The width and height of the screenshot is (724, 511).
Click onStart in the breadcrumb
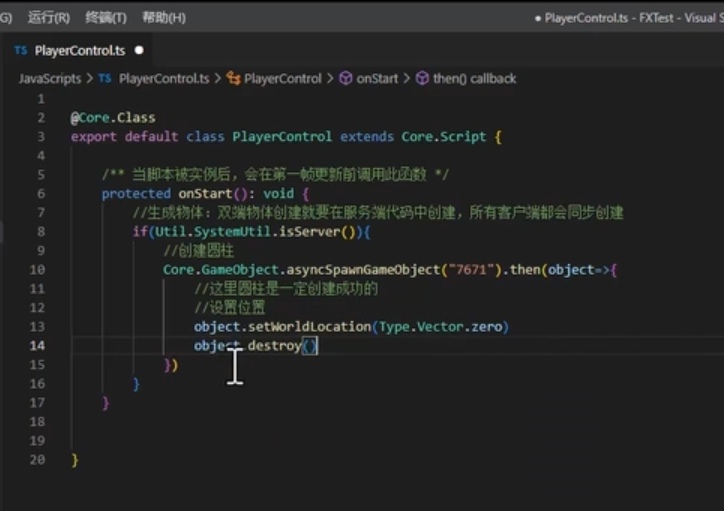377,78
